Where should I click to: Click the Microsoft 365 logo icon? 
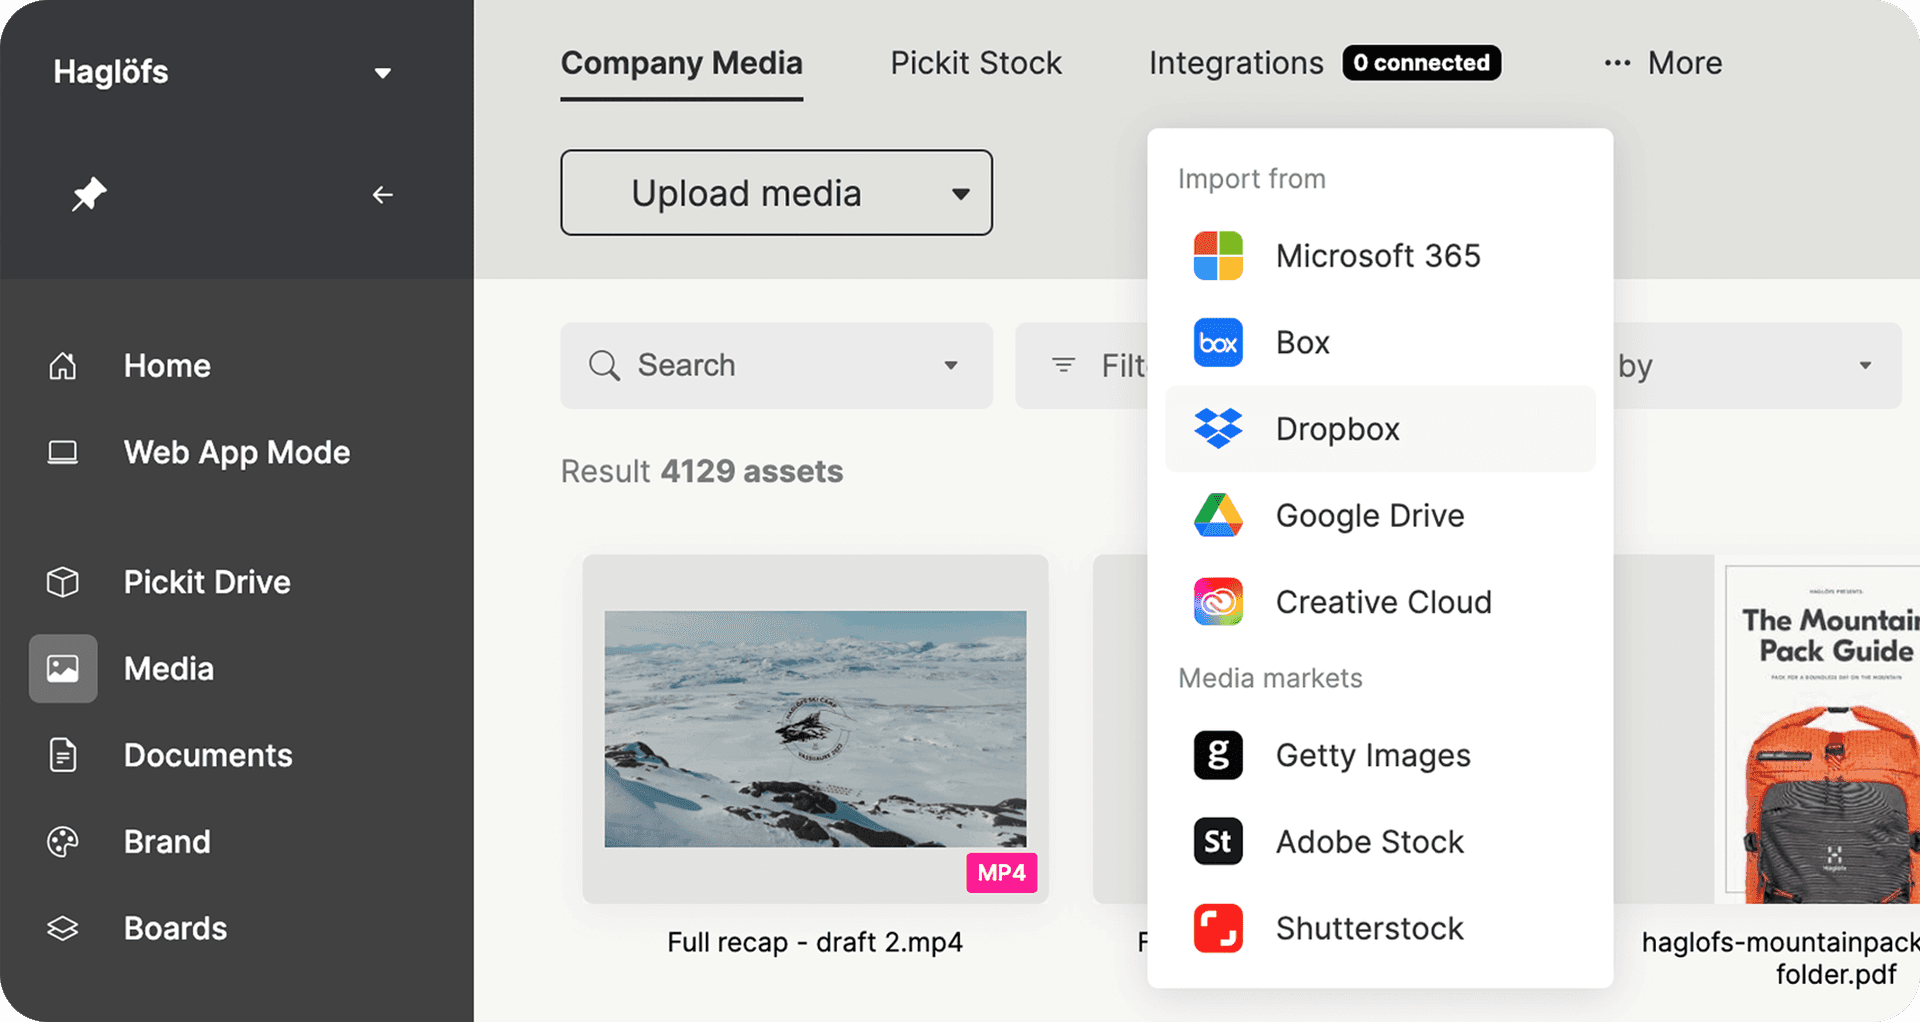click(x=1218, y=256)
